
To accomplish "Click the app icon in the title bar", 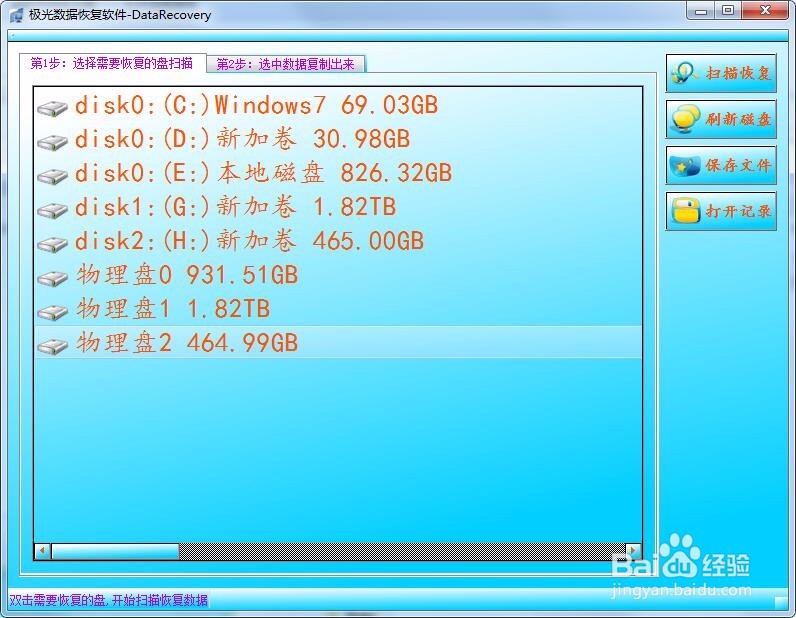I will [16, 15].
